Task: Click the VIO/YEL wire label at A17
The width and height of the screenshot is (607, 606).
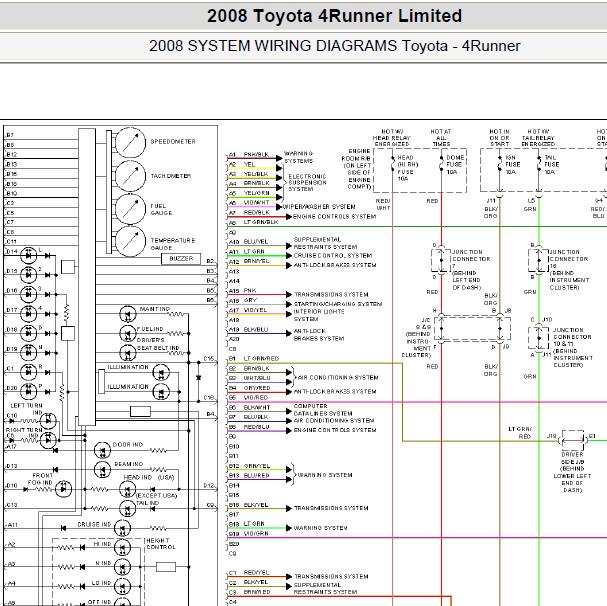Action: (255, 310)
